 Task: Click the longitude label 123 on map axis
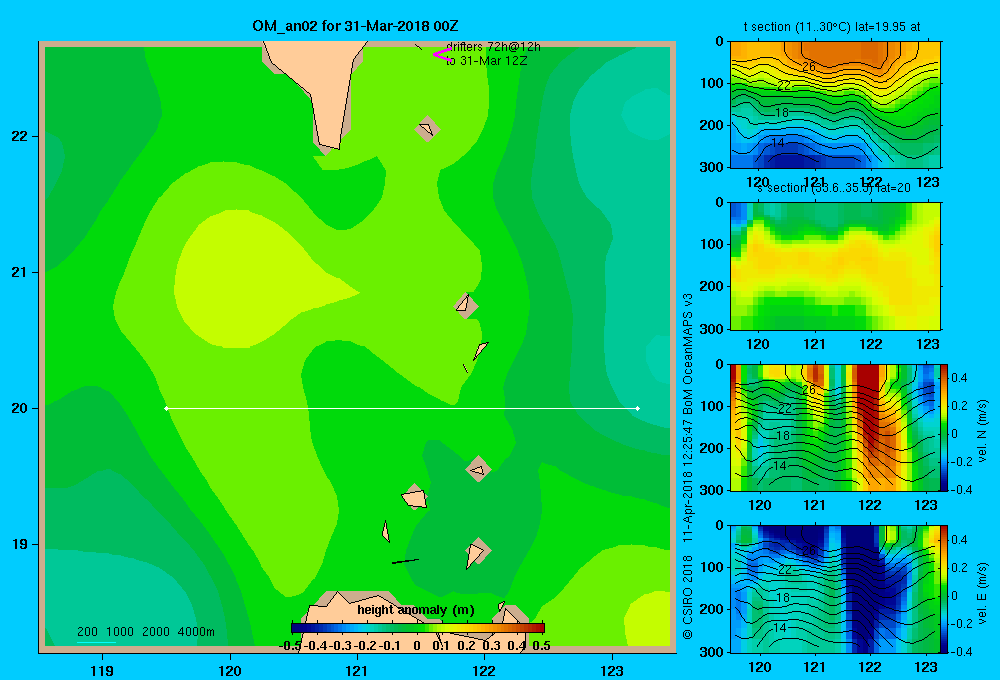pos(612,670)
